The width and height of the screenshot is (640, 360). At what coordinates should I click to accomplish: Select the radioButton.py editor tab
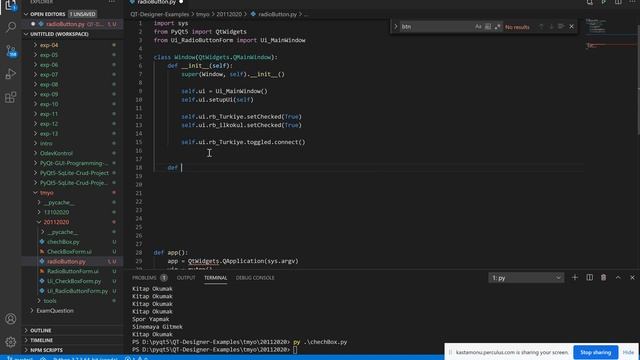[156, 2]
